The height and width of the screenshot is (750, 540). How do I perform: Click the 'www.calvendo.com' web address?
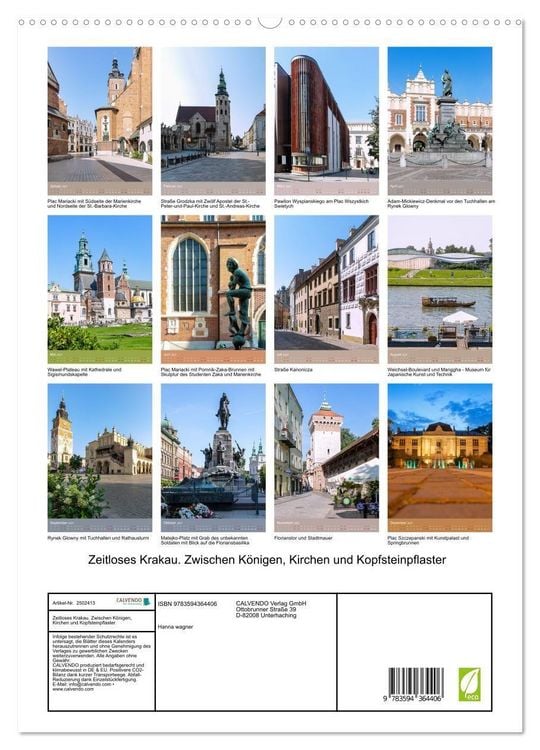pyautogui.click(x=73, y=690)
